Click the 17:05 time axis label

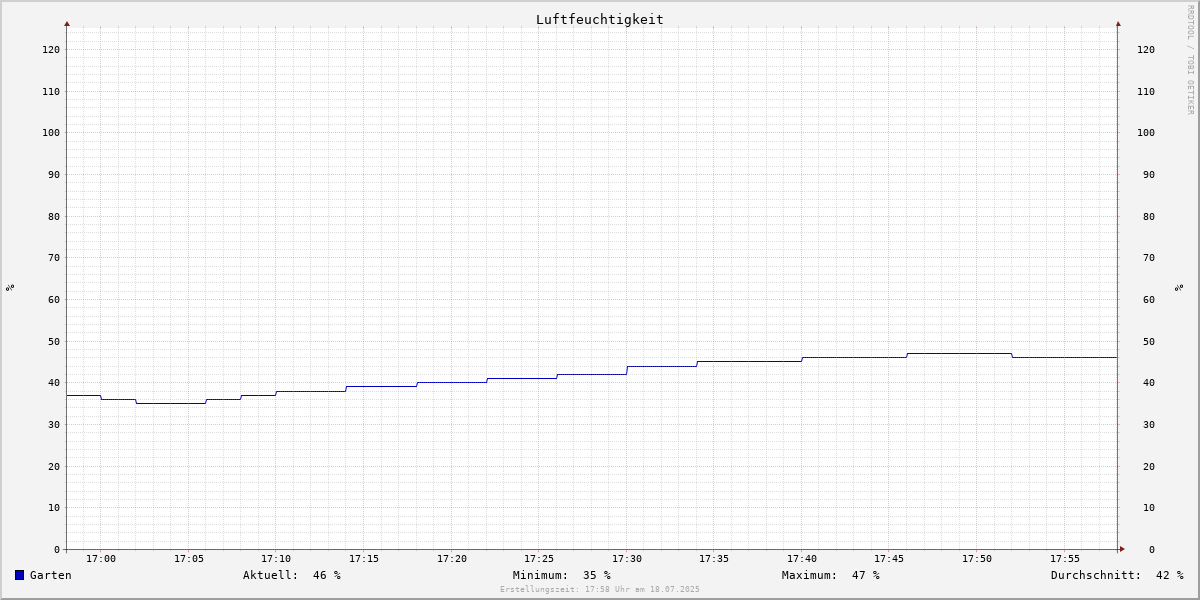(x=189, y=559)
